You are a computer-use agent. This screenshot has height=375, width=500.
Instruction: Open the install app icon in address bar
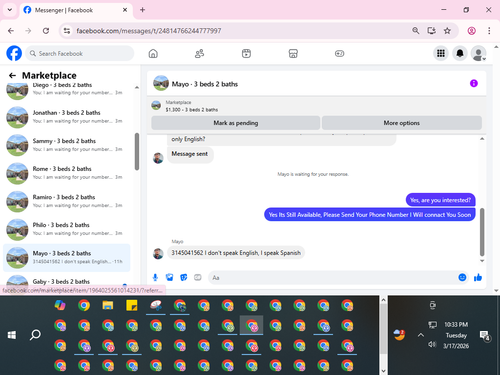point(431,31)
